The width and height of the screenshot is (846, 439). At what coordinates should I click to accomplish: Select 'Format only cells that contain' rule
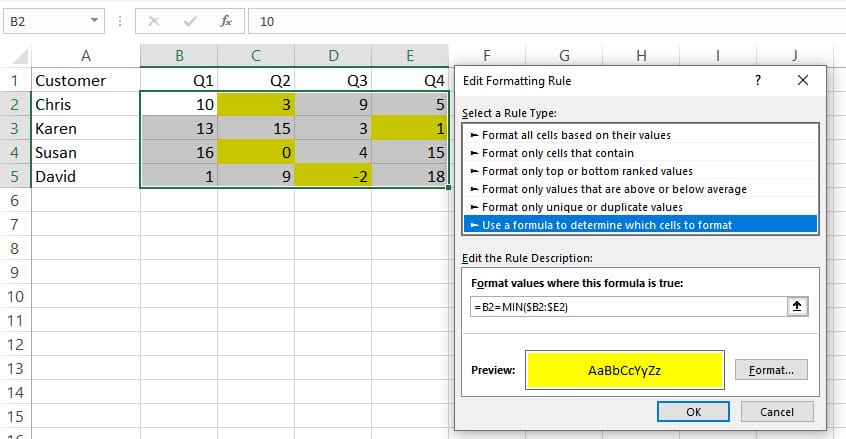coord(557,153)
